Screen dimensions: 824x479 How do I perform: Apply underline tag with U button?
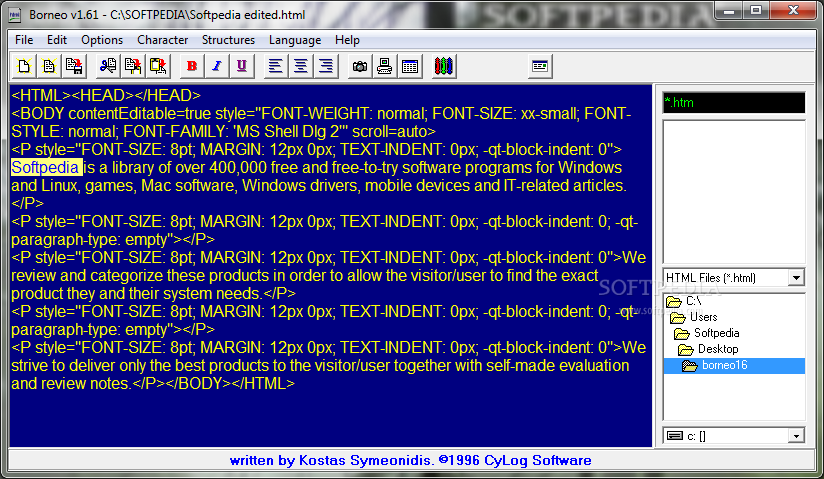pos(242,66)
